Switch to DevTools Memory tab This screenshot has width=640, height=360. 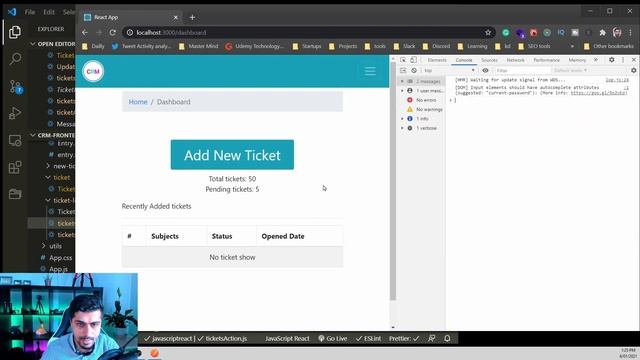[x=577, y=60]
